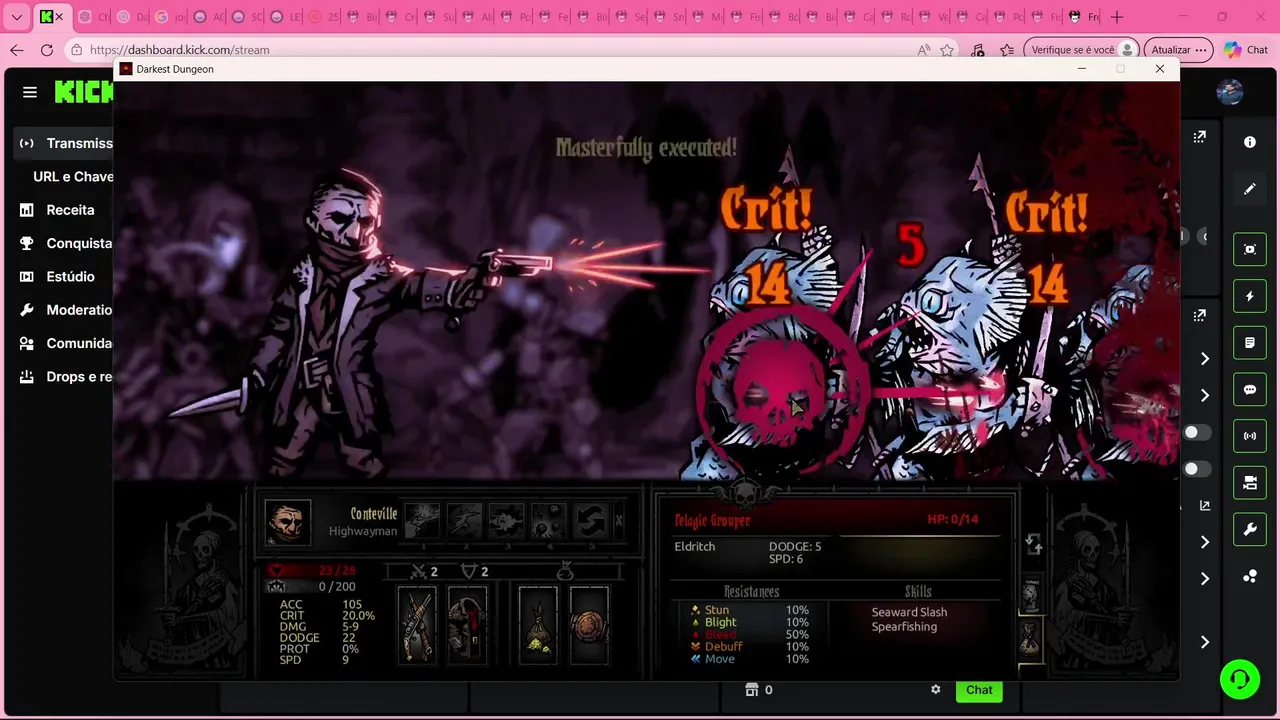Click the Highwayman's armor equipment slot
This screenshot has width=1280, height=720.
(x=467, y=626)
